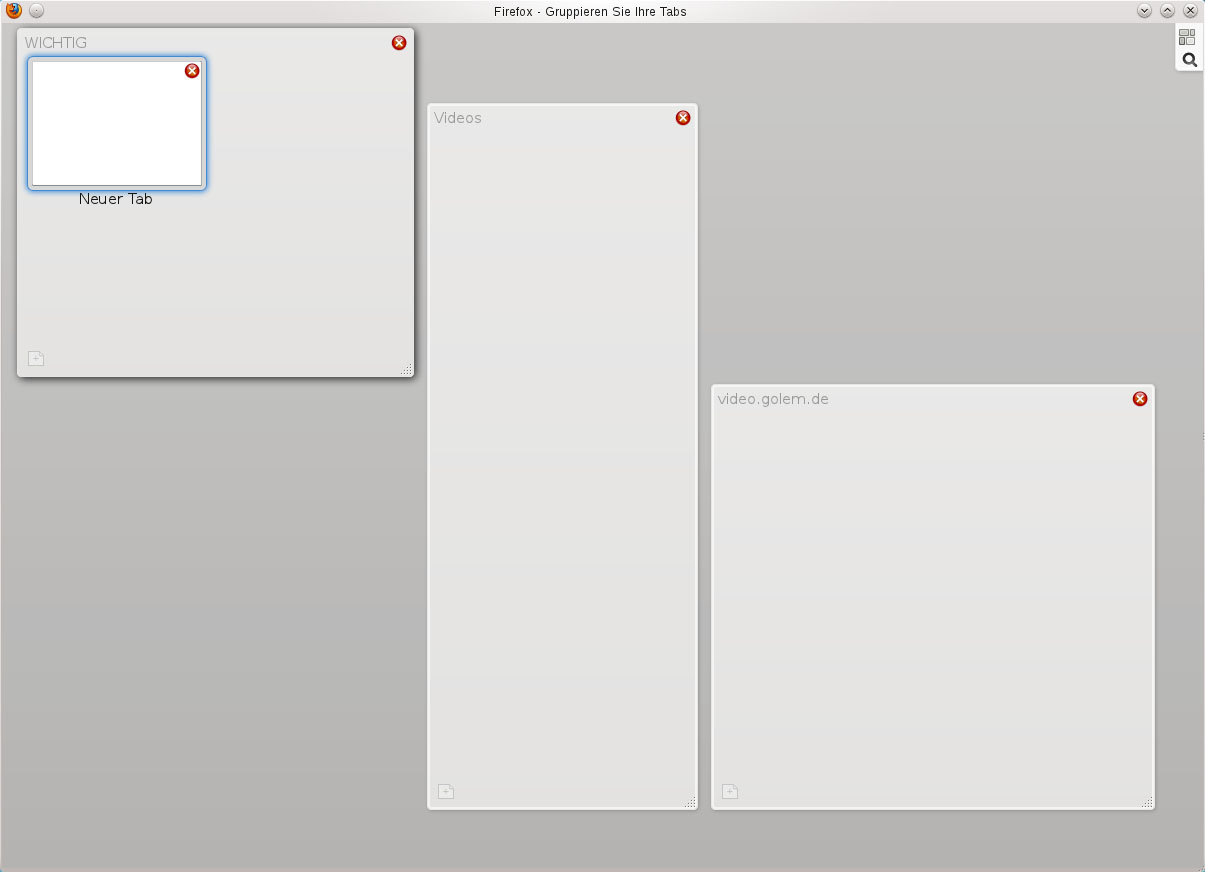Select the Neuer Tab thumbnail
The height and width of the screenshot is (872, 1205).
pos(117,123)
